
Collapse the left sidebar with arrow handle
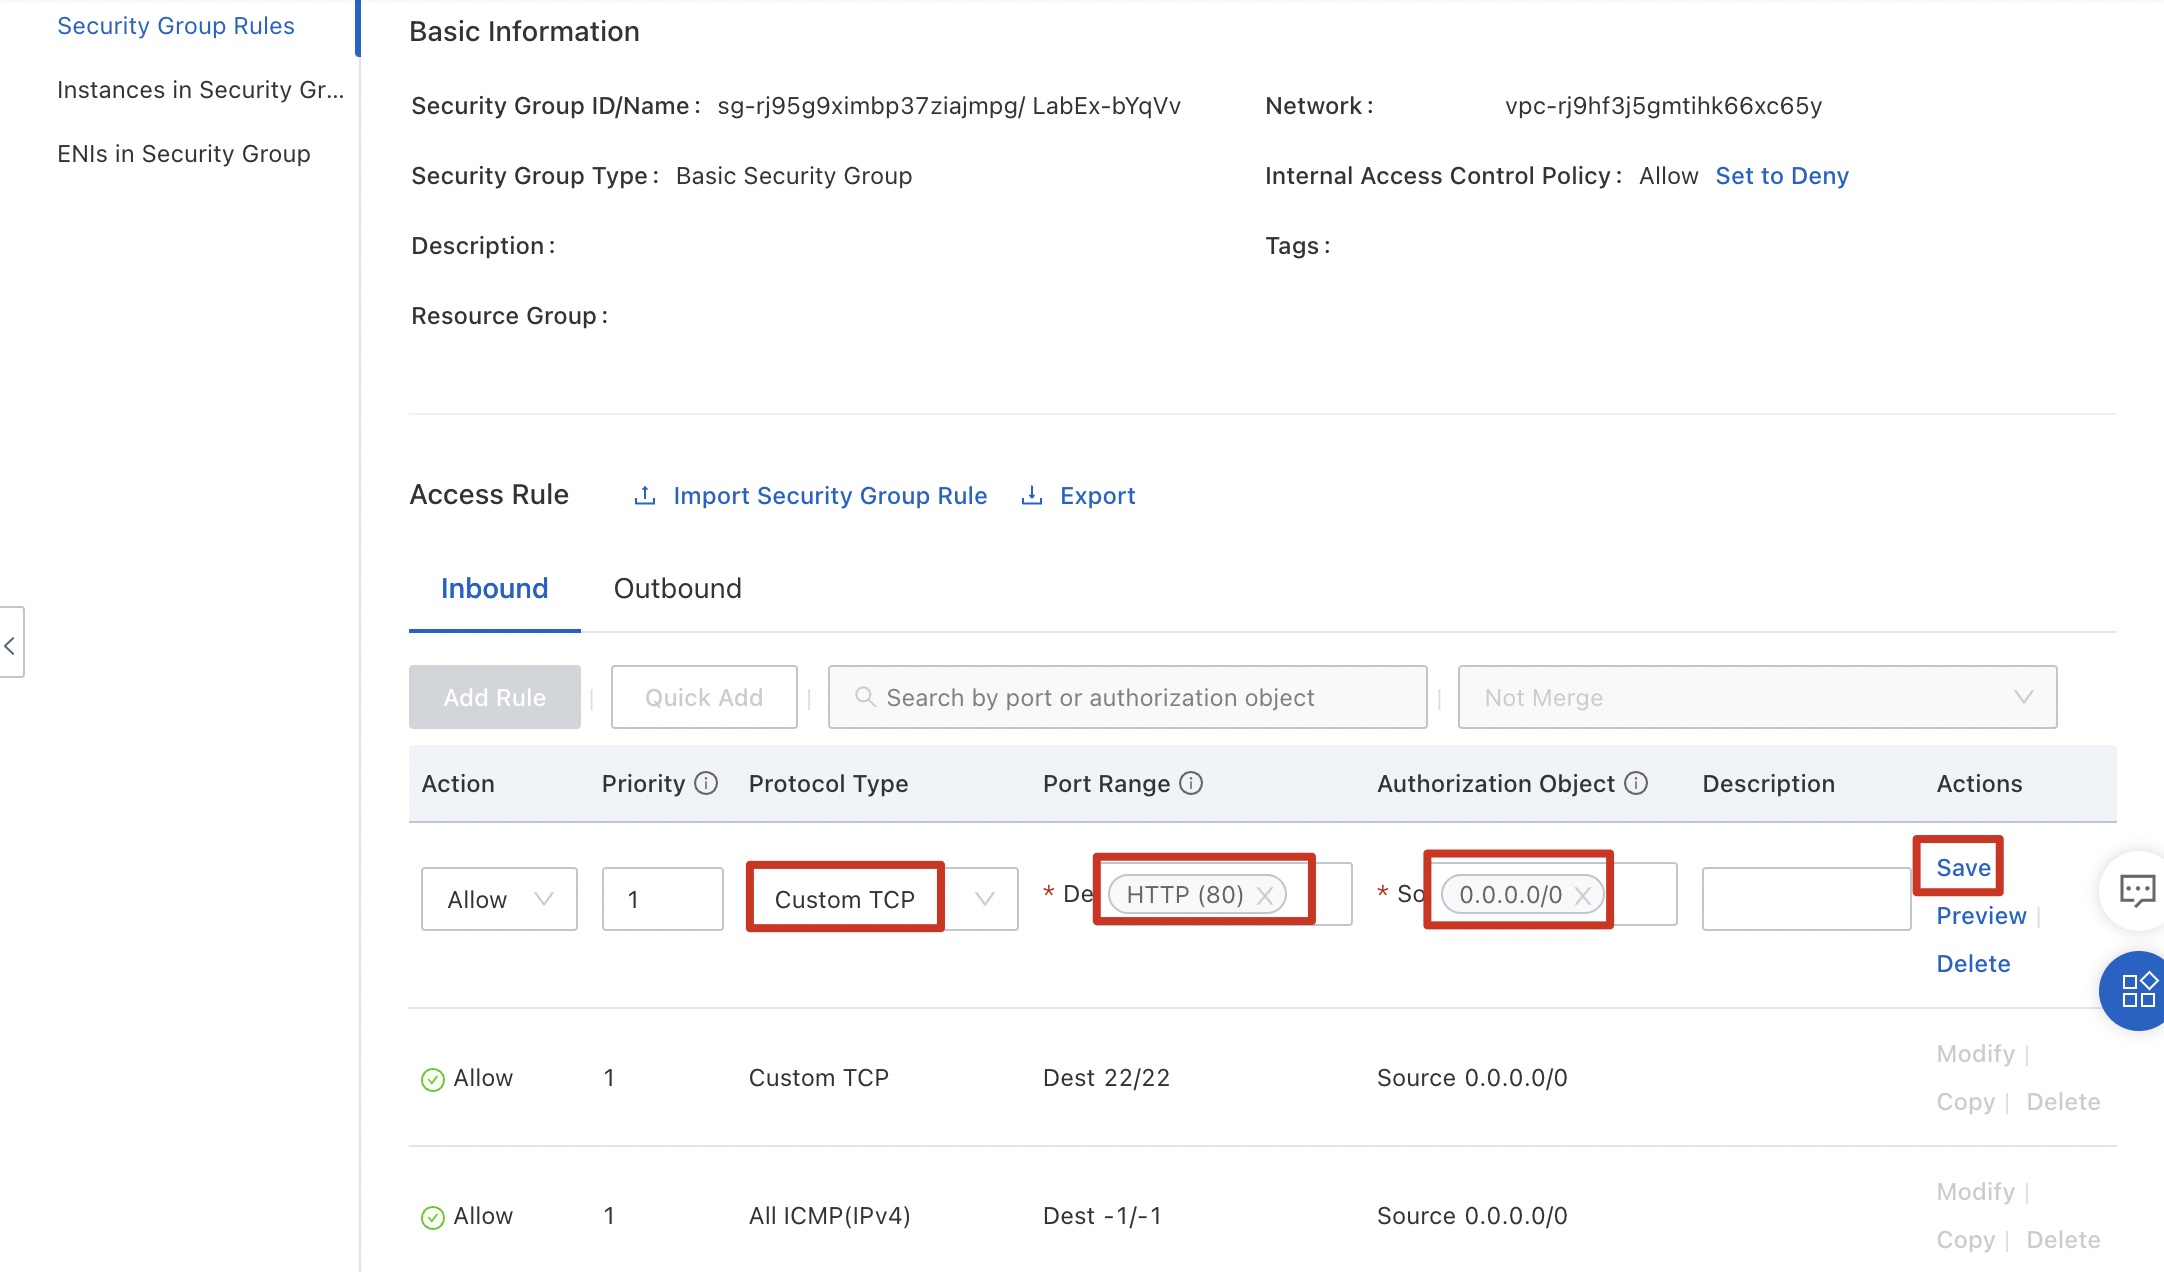(11, 643)
